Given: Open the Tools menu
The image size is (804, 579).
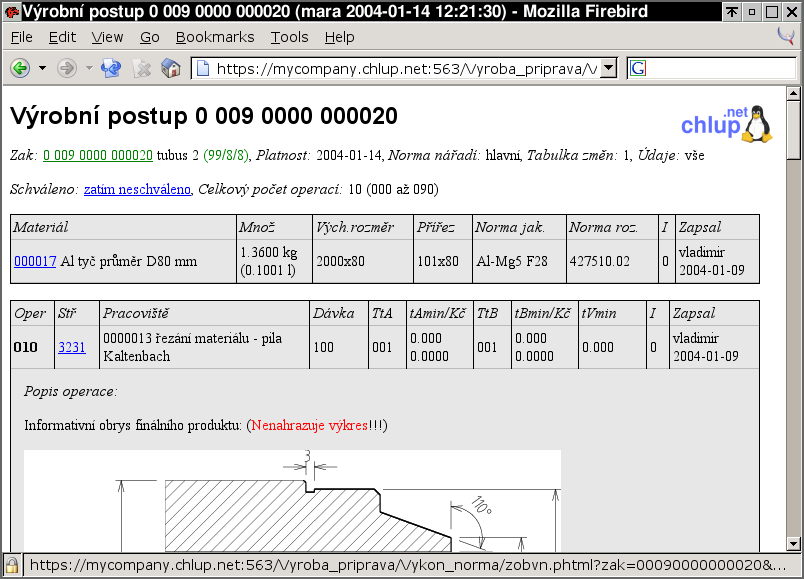Looking at the screenshot, I should click(289, 37).
